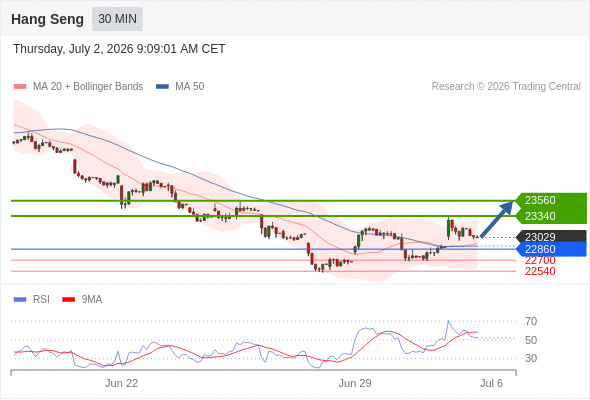Toggle the MA 20 + Bollinger Bands legend label
The image size is (590, 400).
88,87
